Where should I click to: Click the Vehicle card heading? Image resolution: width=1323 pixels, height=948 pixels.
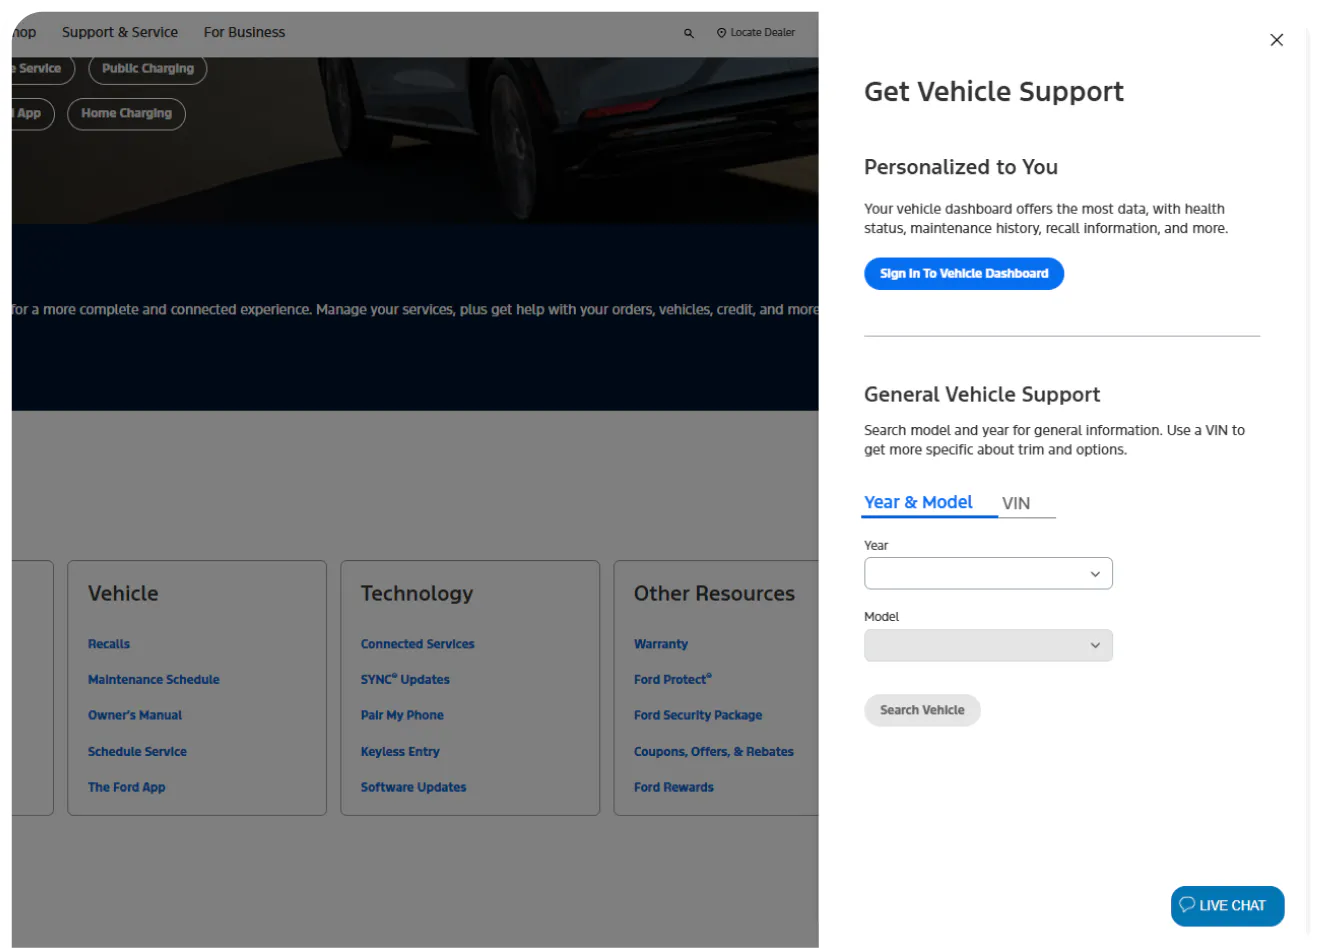tap(123, 593)
